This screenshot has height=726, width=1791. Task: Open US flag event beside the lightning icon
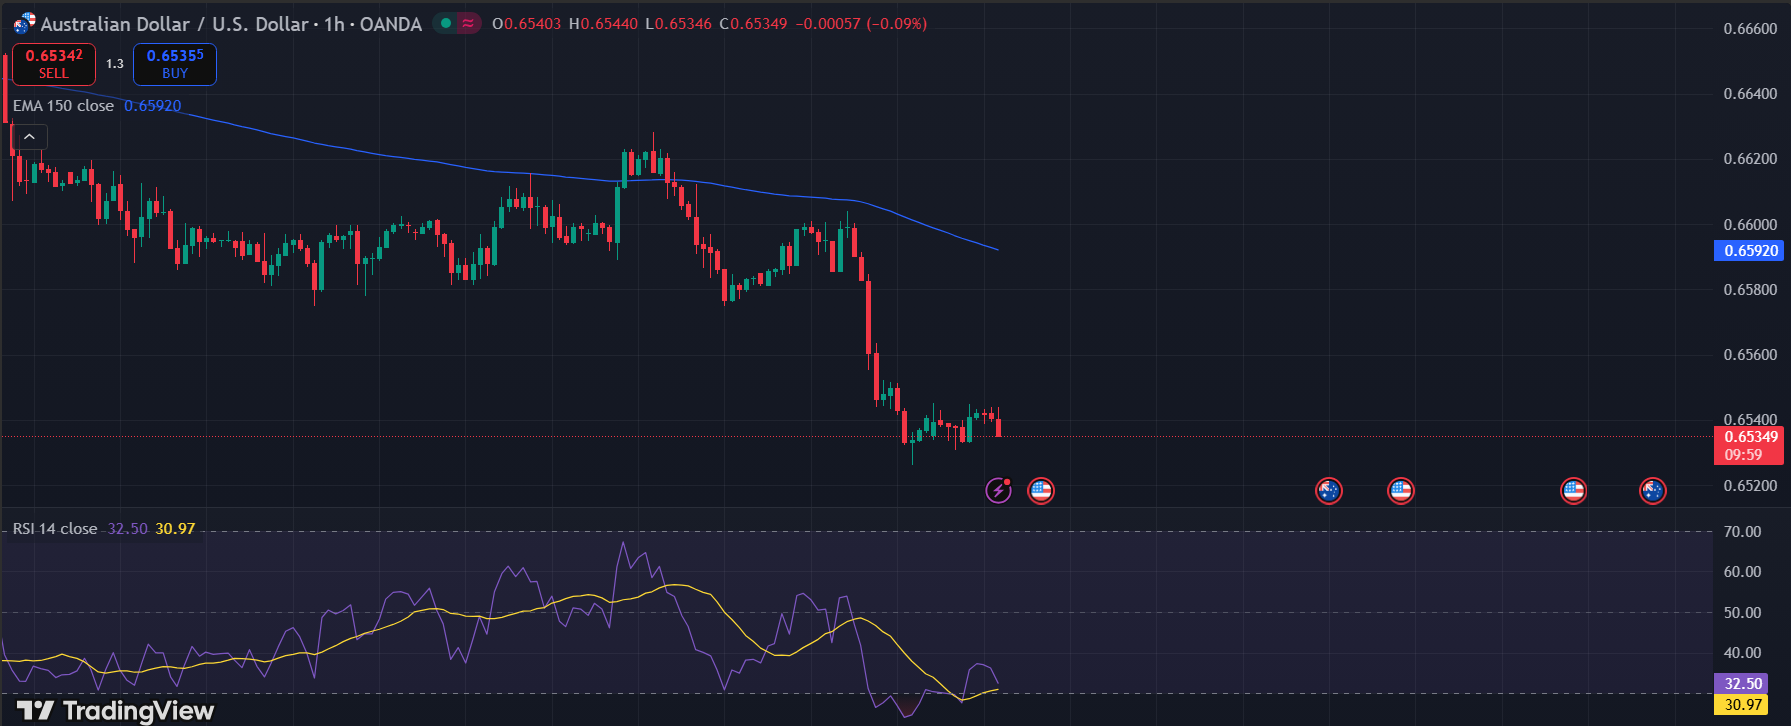1041,490
